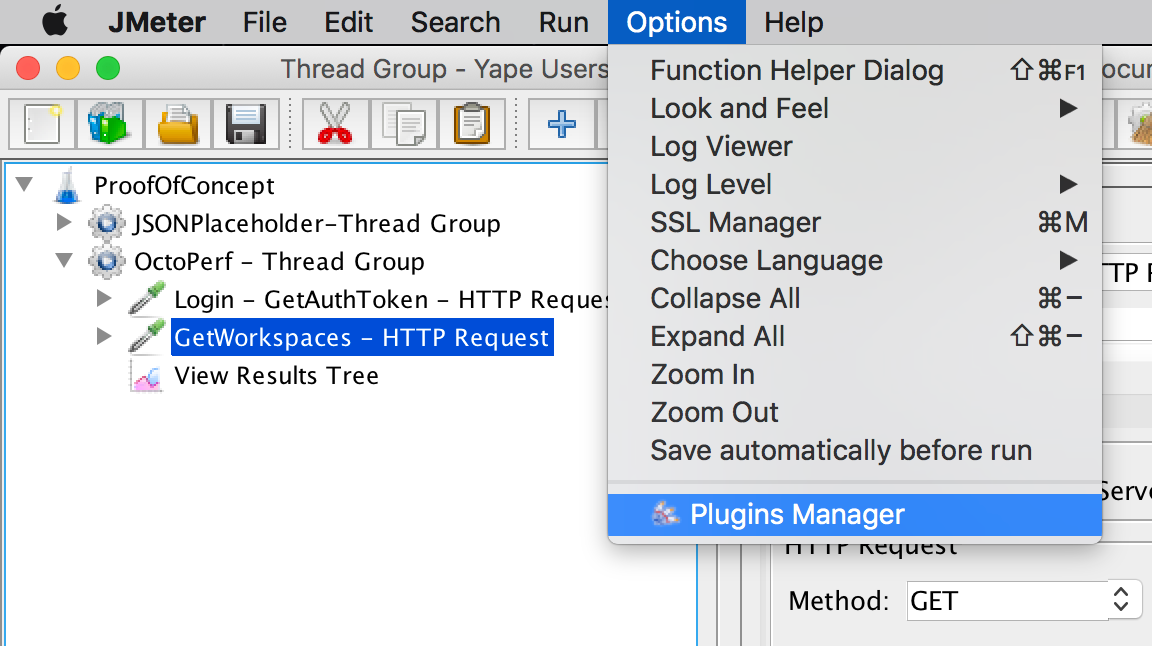Collapse the OctoPerf Thread Group

[64, 261]
